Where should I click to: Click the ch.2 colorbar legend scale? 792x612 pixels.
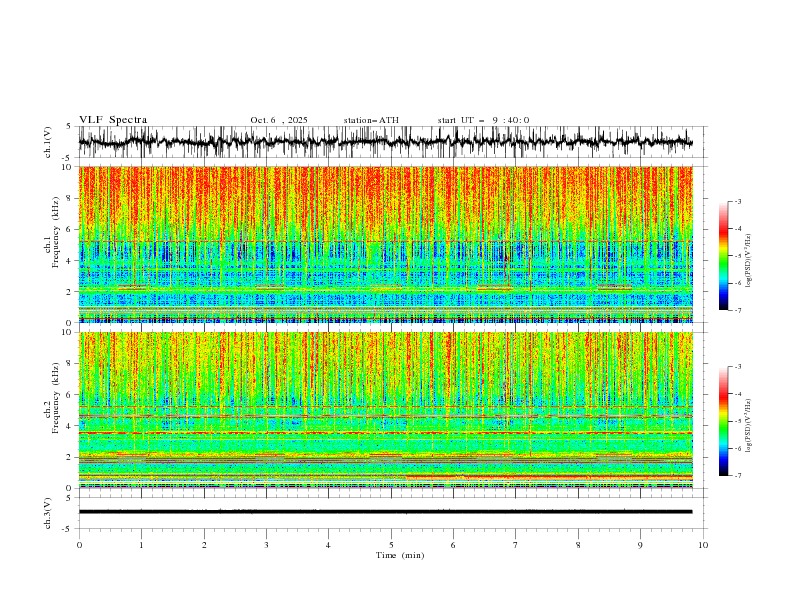(724, 421)
